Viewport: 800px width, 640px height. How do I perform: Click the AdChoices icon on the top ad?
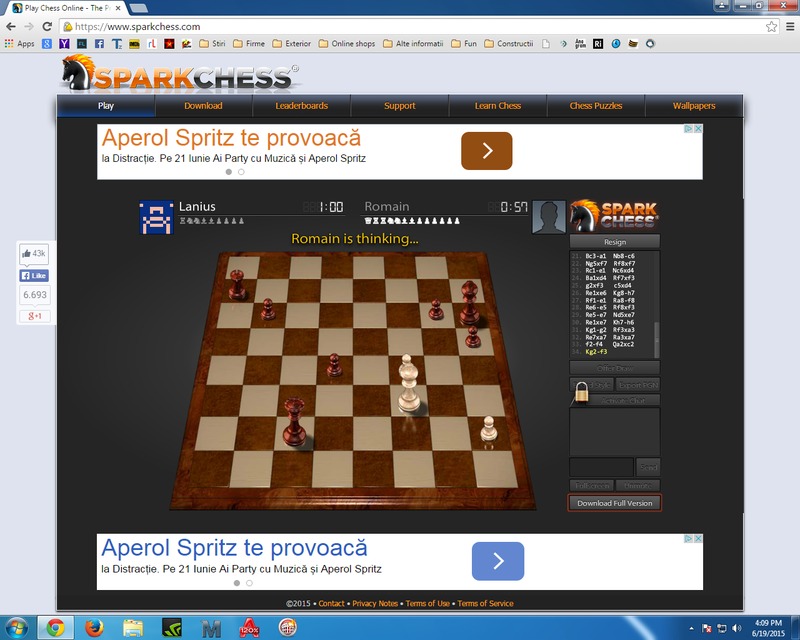[688, 129]
